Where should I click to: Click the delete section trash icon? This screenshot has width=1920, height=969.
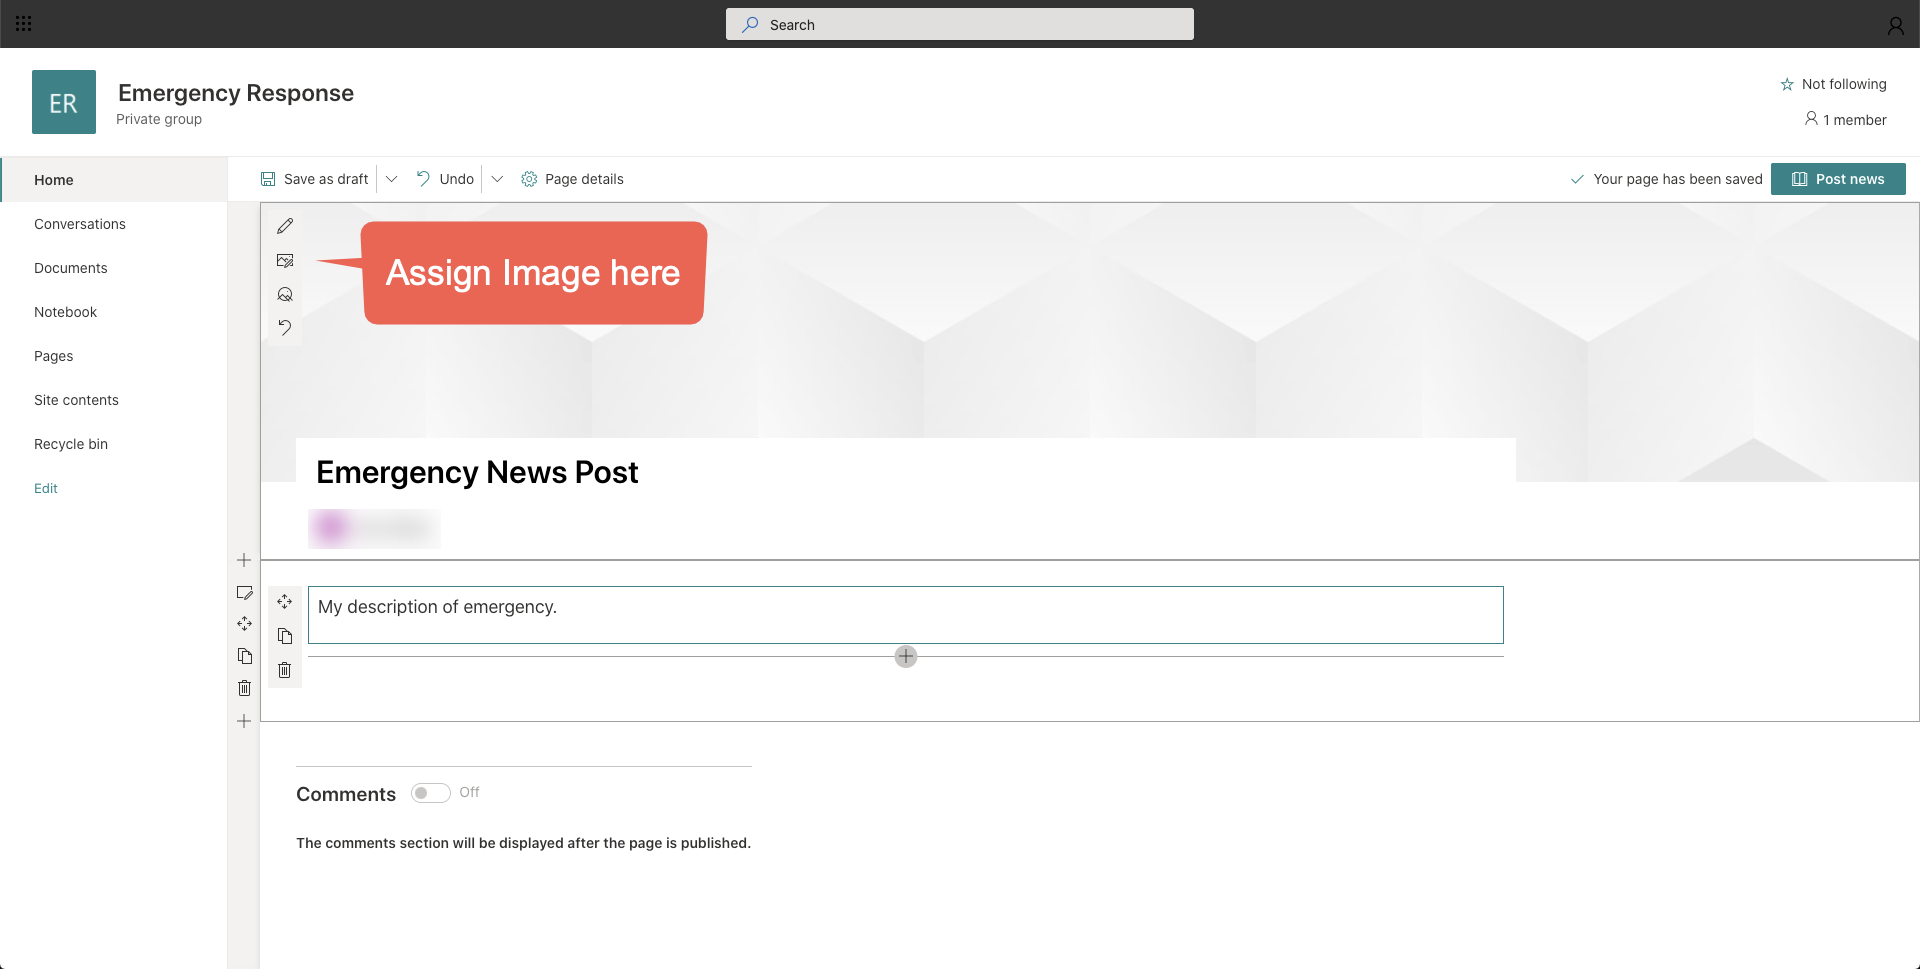click(244, 688)
